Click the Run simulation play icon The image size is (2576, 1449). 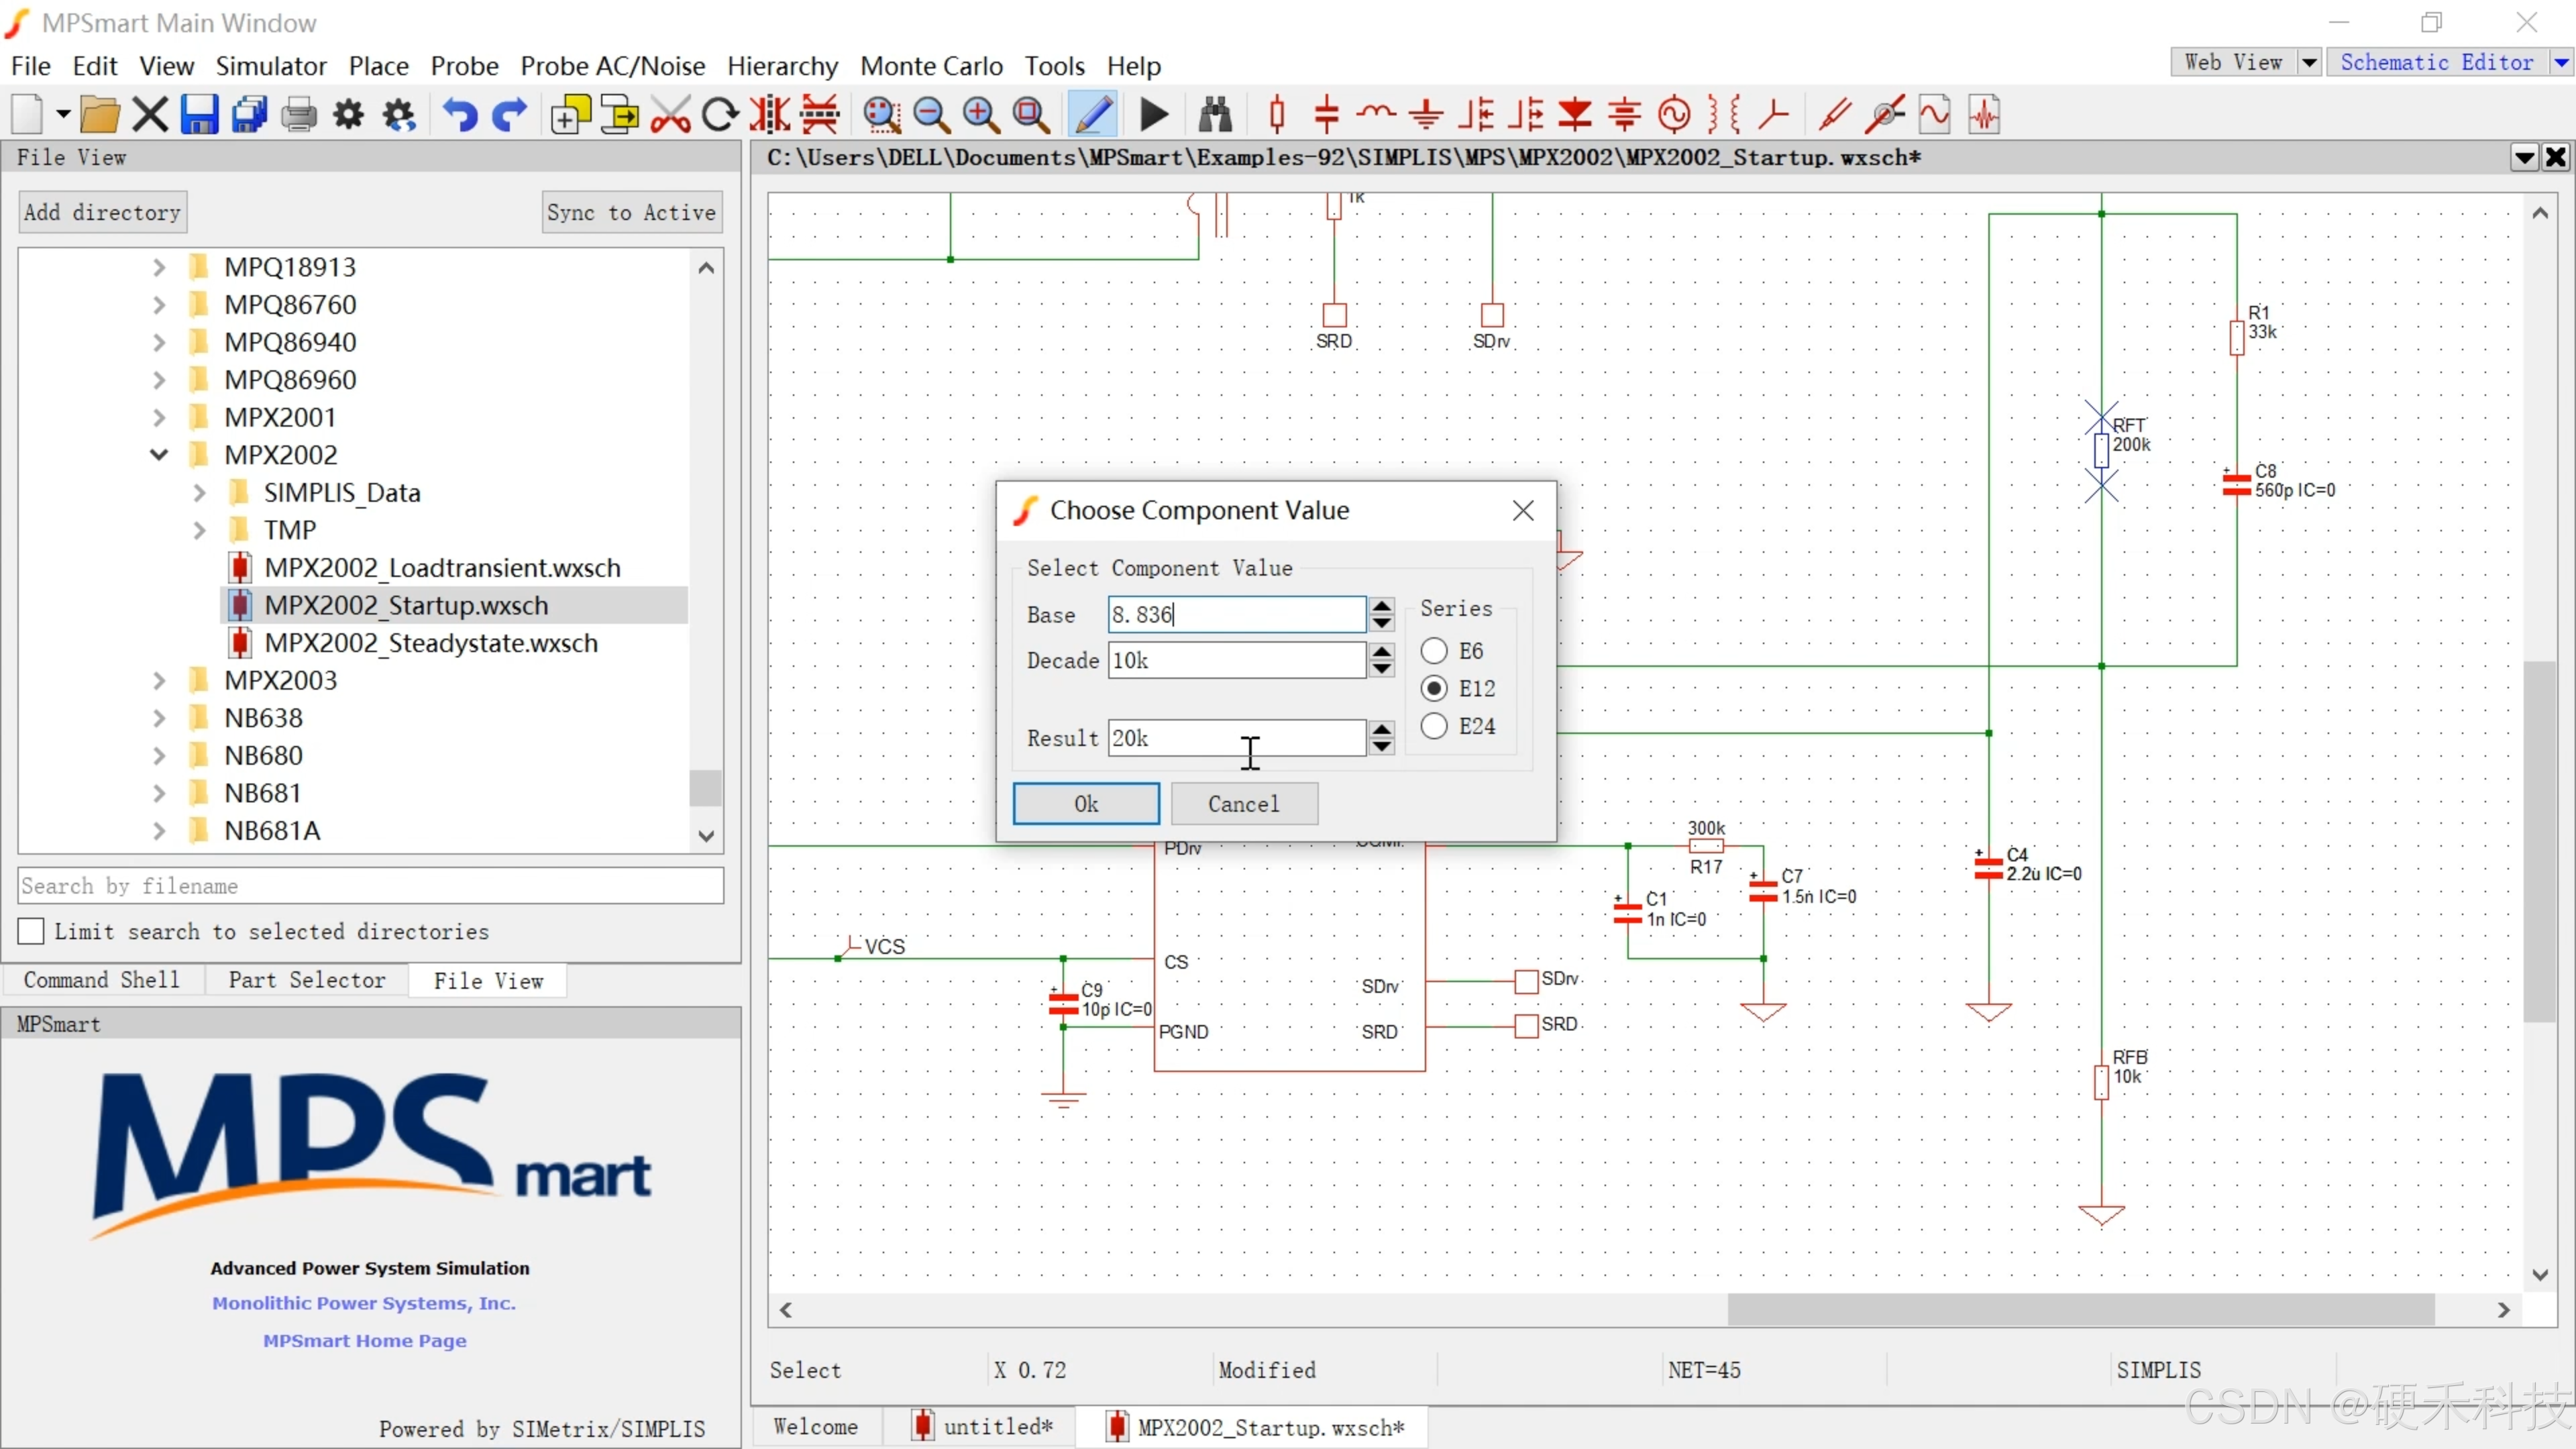(1153, 115)
